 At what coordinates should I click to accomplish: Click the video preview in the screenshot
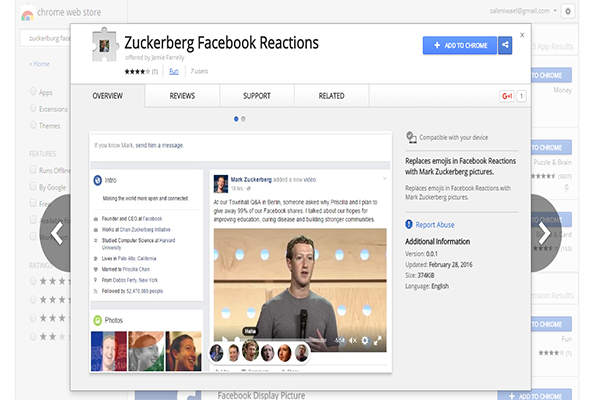click(300, 290)
